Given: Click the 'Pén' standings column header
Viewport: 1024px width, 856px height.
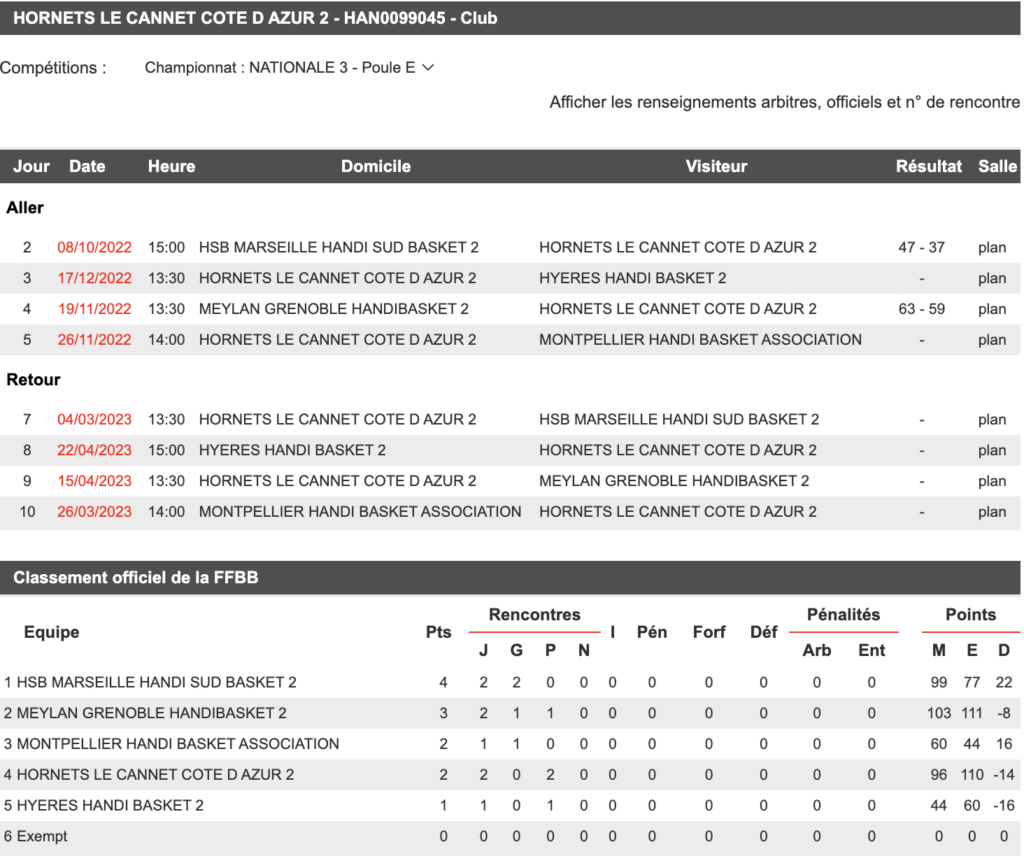Looking at the screenshot, I should pos(652,632).
